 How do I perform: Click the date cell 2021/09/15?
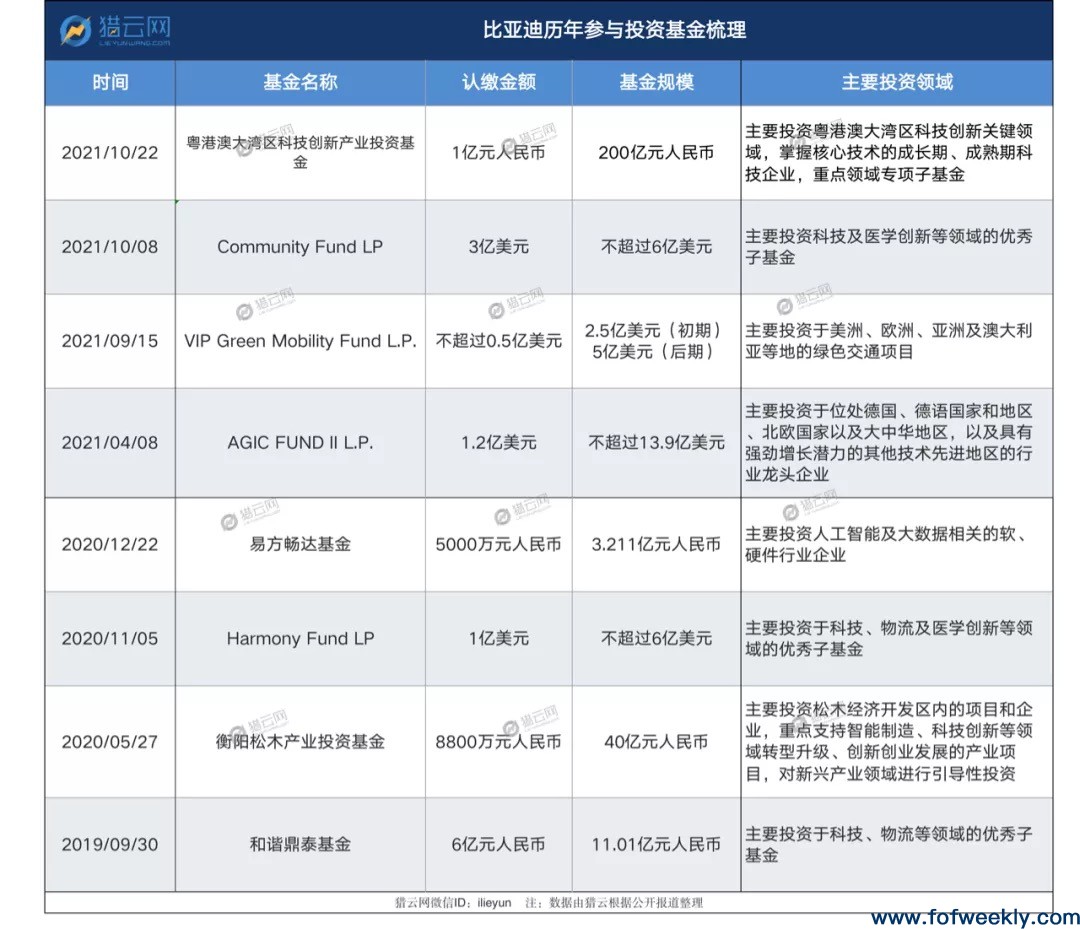[x=110, y=342]
